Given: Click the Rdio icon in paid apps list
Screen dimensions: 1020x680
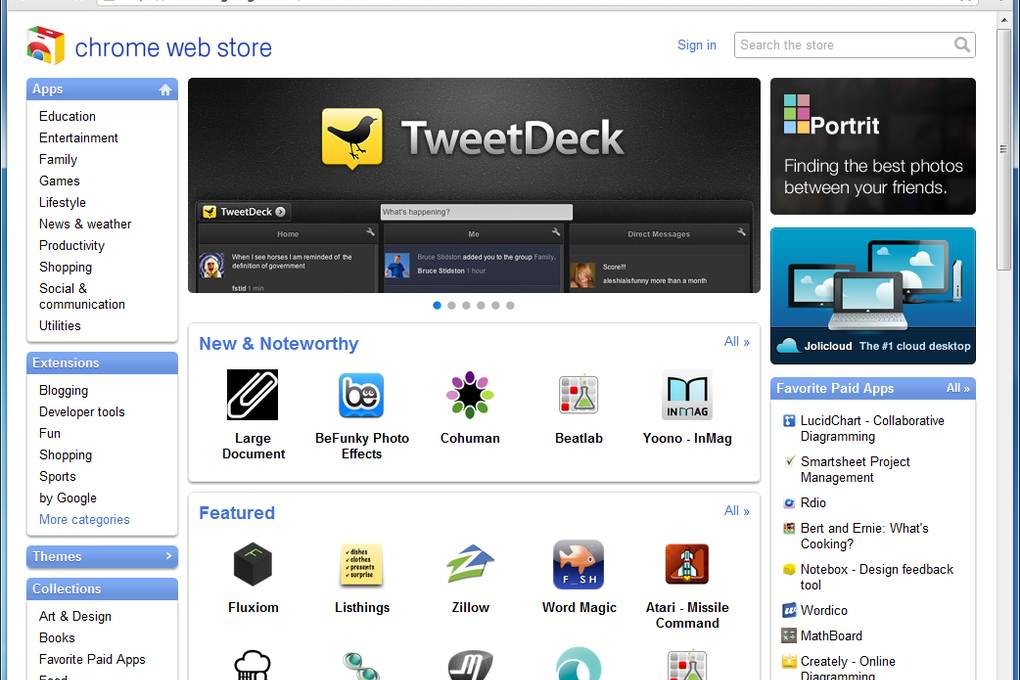Looking at the screenshot, I should coord(789,503).
